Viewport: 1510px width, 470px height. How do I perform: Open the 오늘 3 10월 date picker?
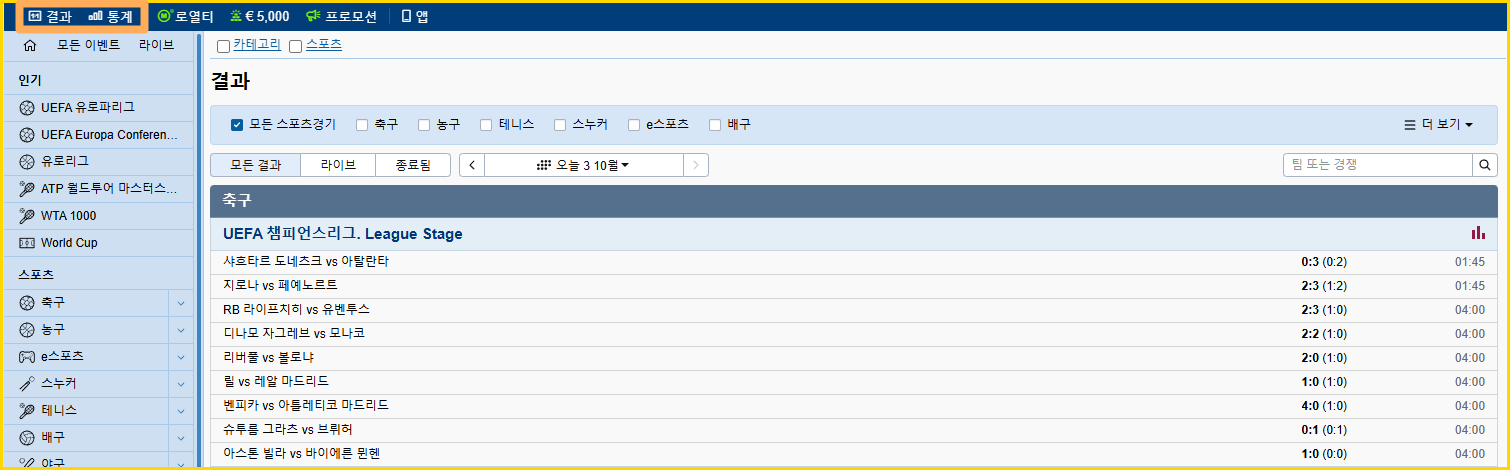[x=584, y=165]
